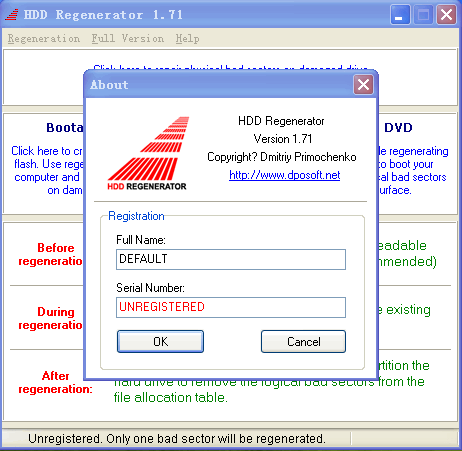Click the 'During regeneration' label
Screen dimensions: 462x451
50,318
